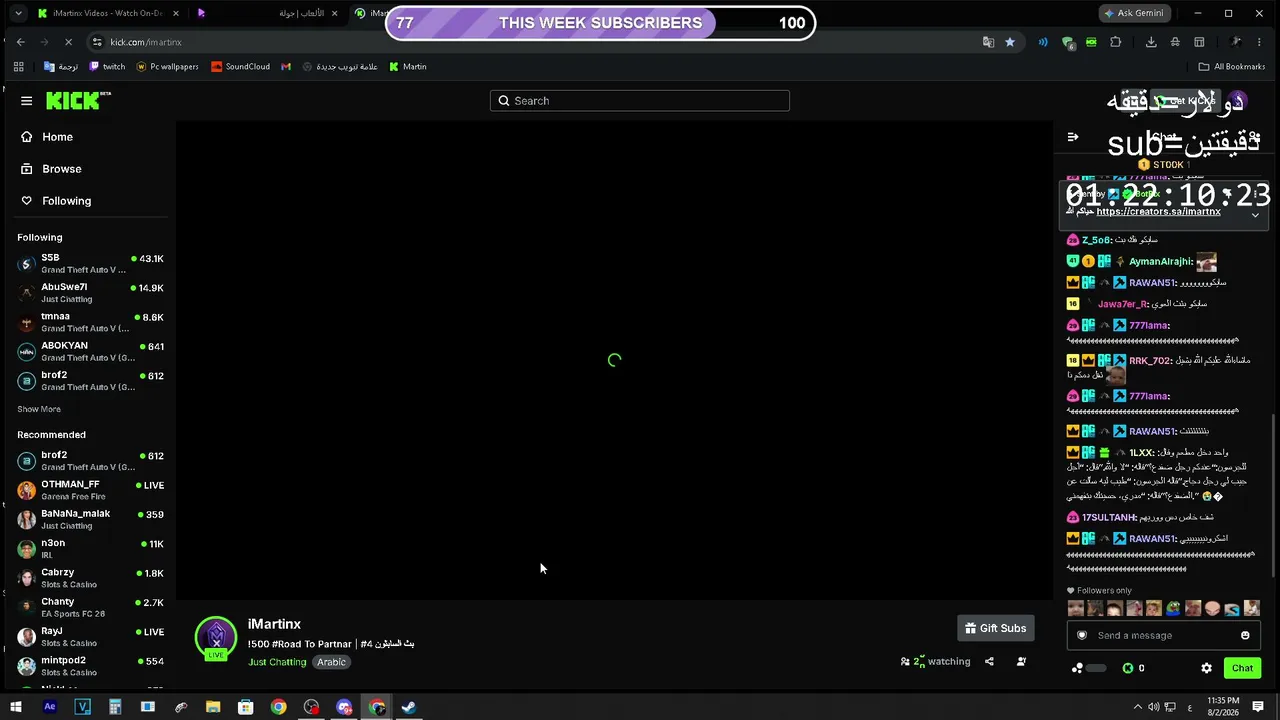This screenshot has height=720, width=1280.
Task: Share the iMartinx stream
Action: tap(989, 661)
